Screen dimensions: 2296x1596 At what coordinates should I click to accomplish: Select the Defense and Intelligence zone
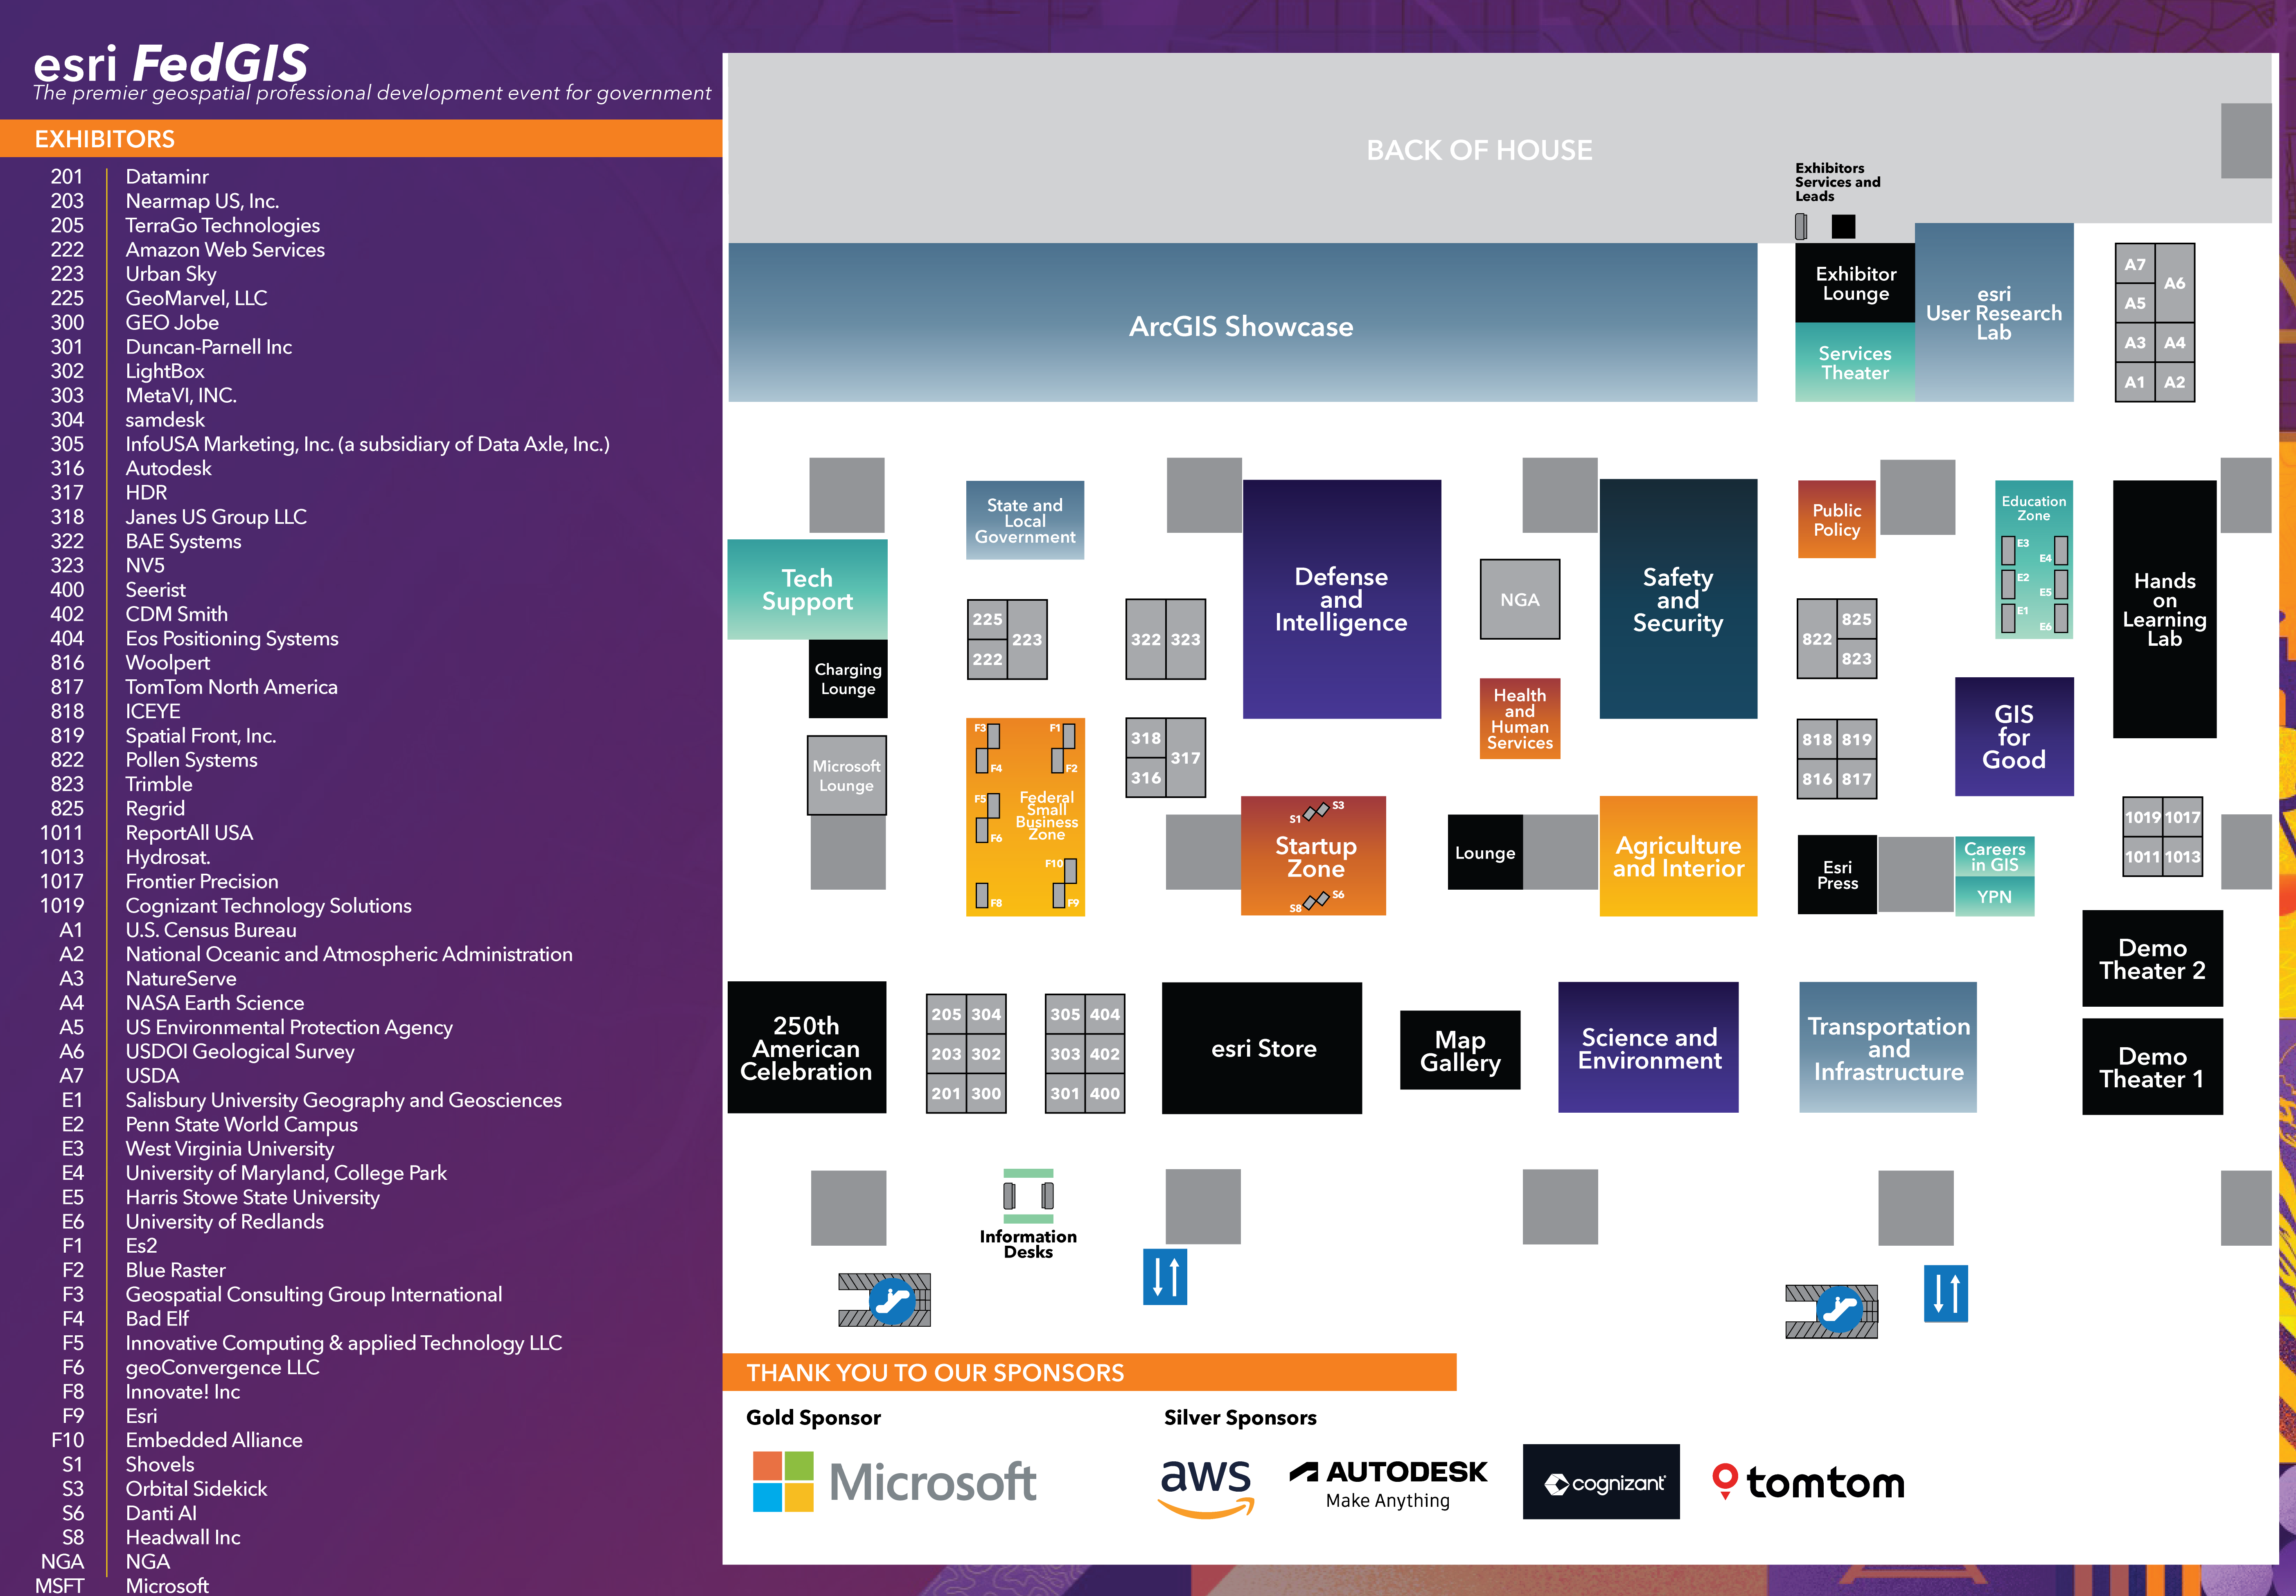(x=1341, y=599)
